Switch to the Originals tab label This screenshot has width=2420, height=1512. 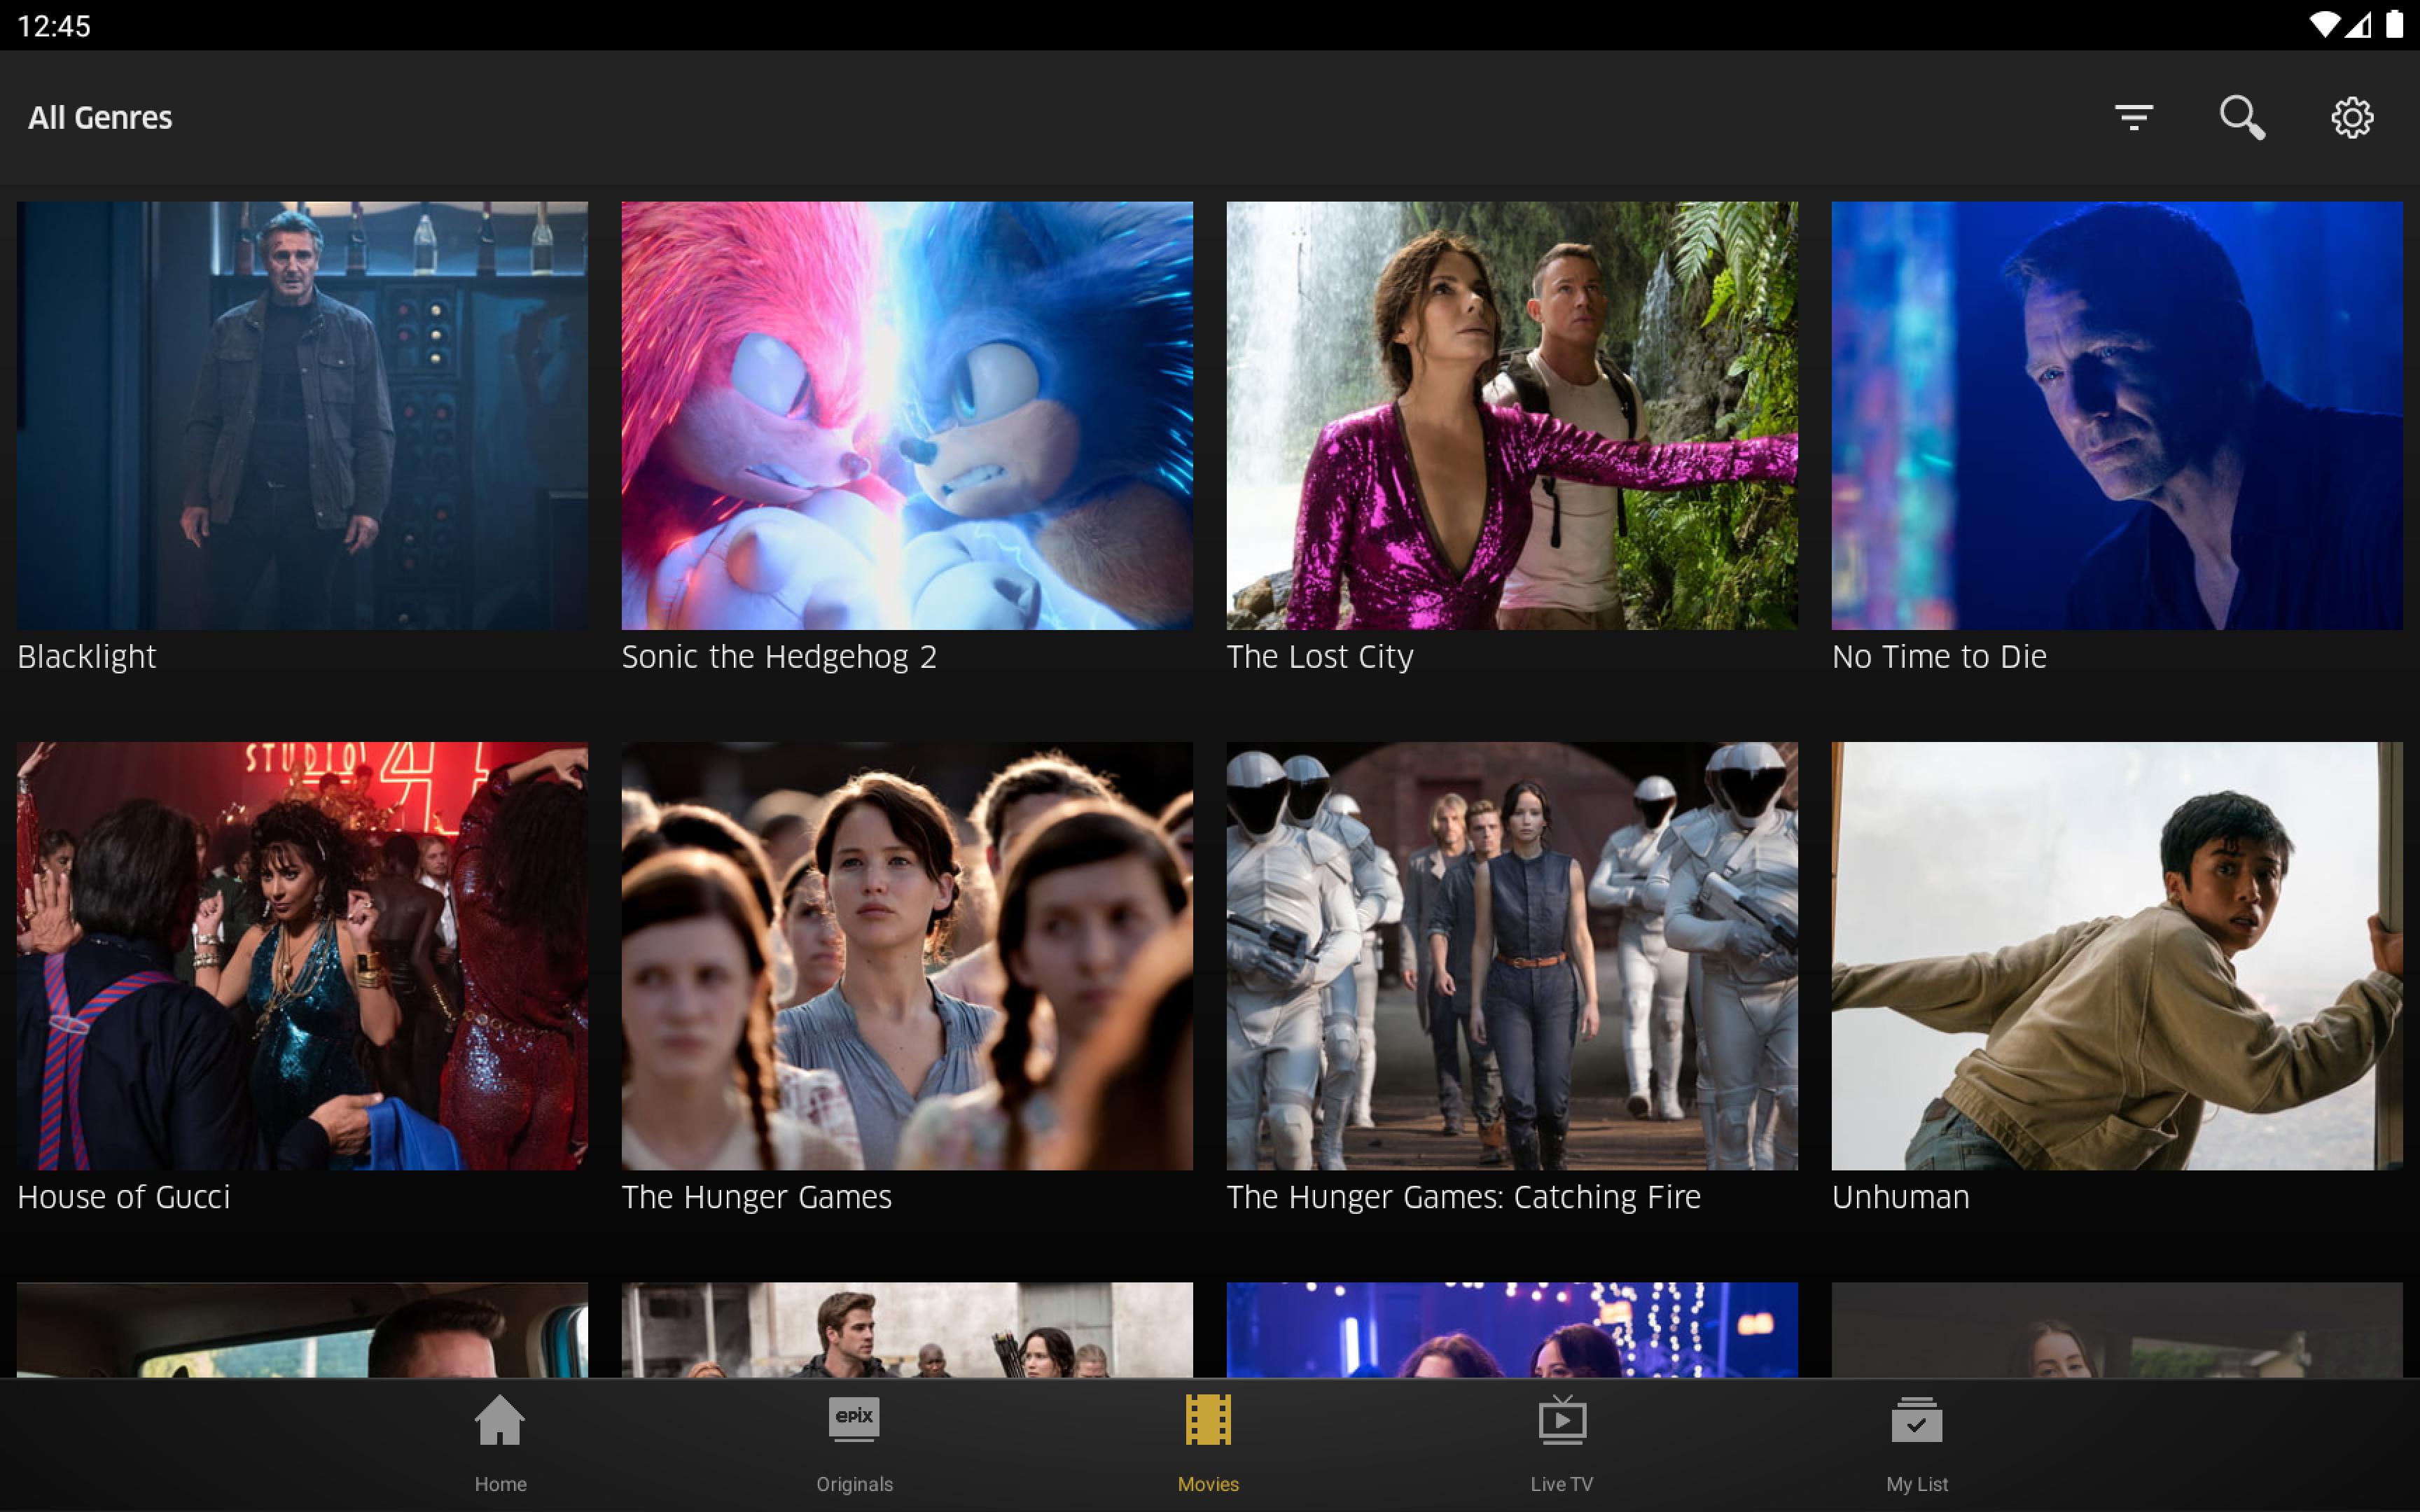[854, 1484]
